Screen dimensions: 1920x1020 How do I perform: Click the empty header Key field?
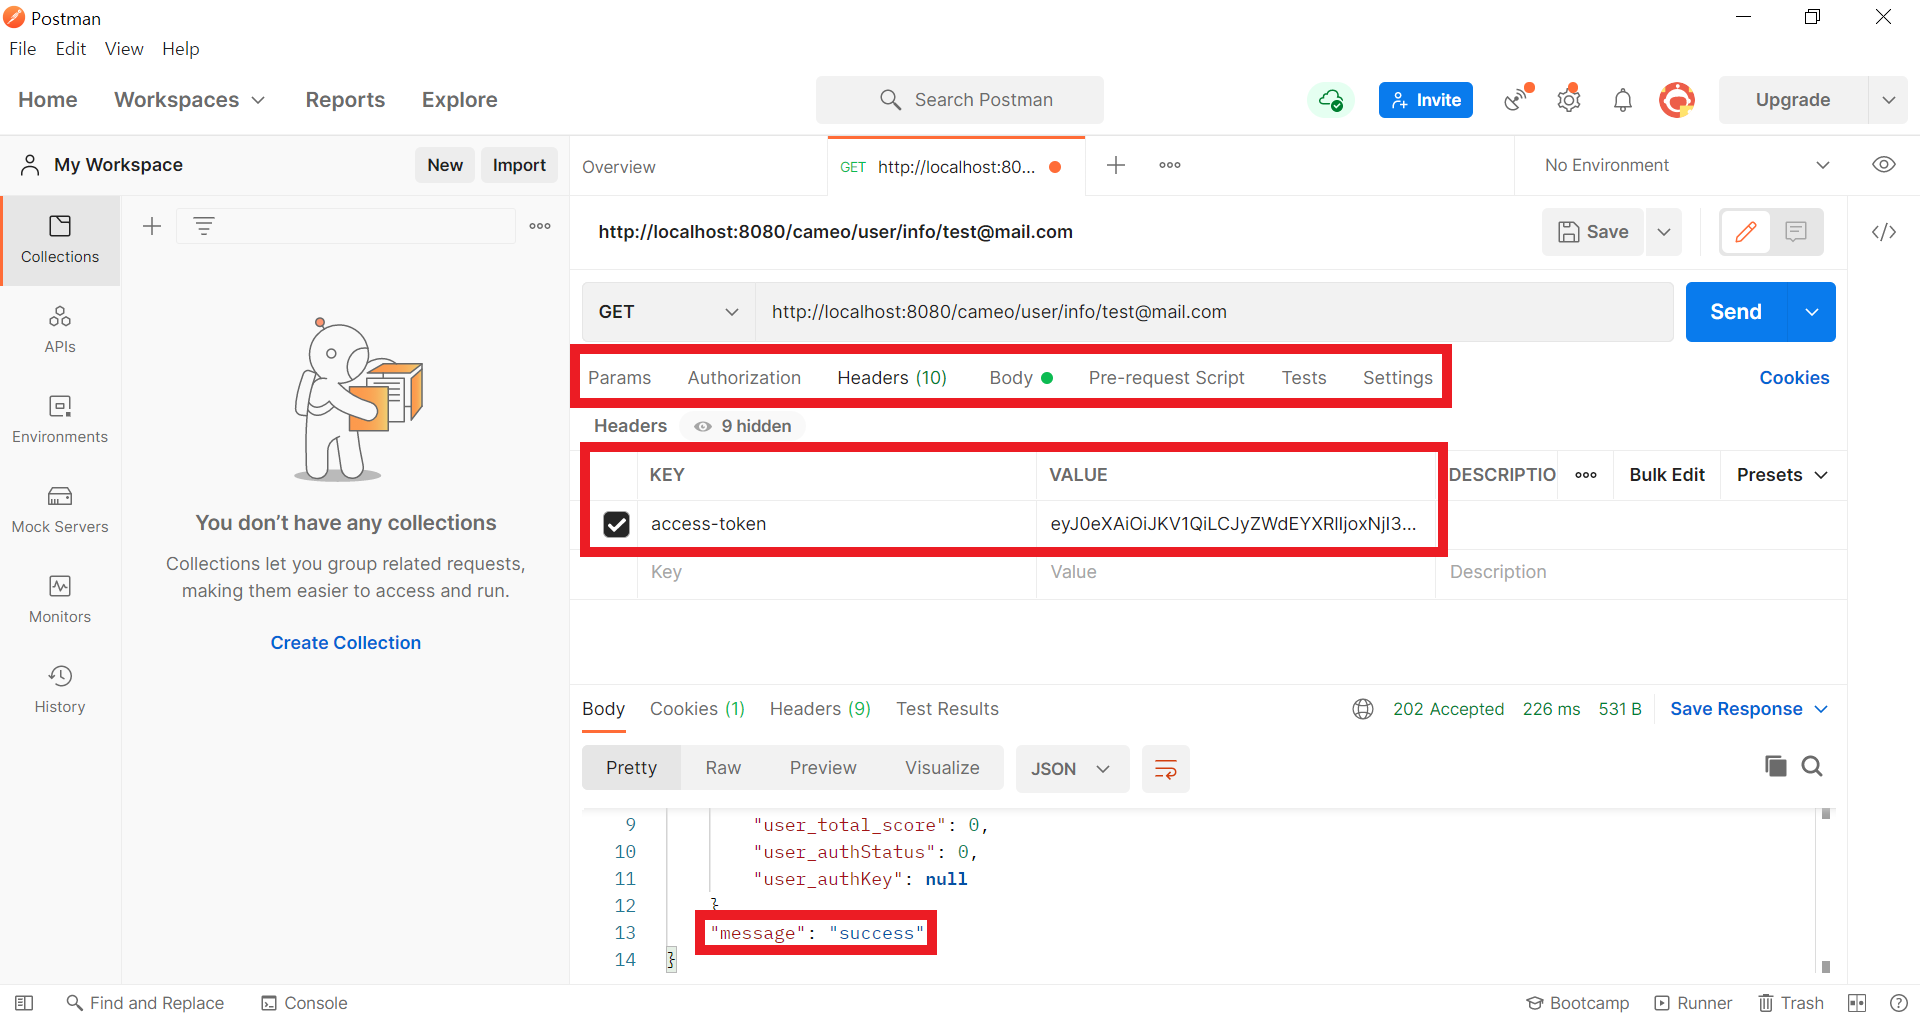coord(837,573)
